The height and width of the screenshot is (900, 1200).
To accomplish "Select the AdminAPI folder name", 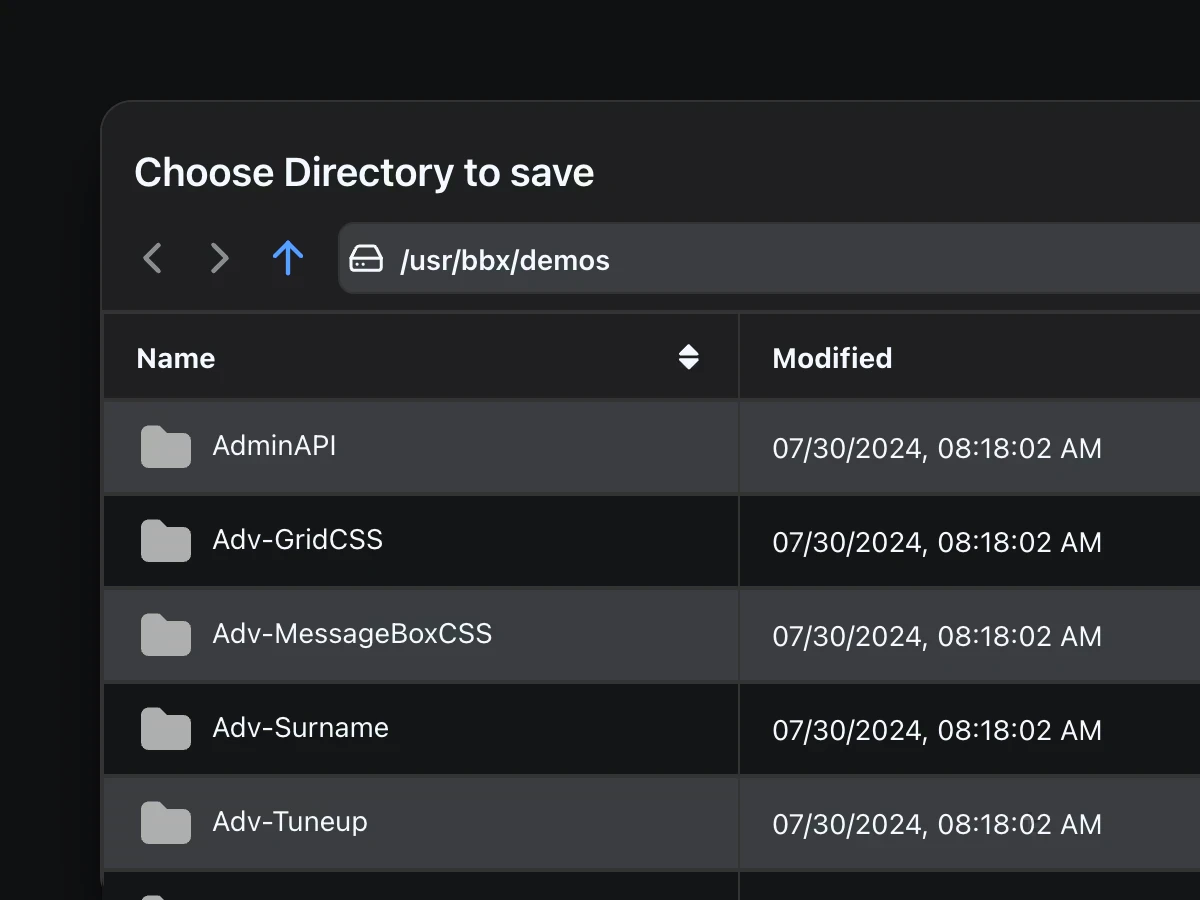I will pos(274,446).
